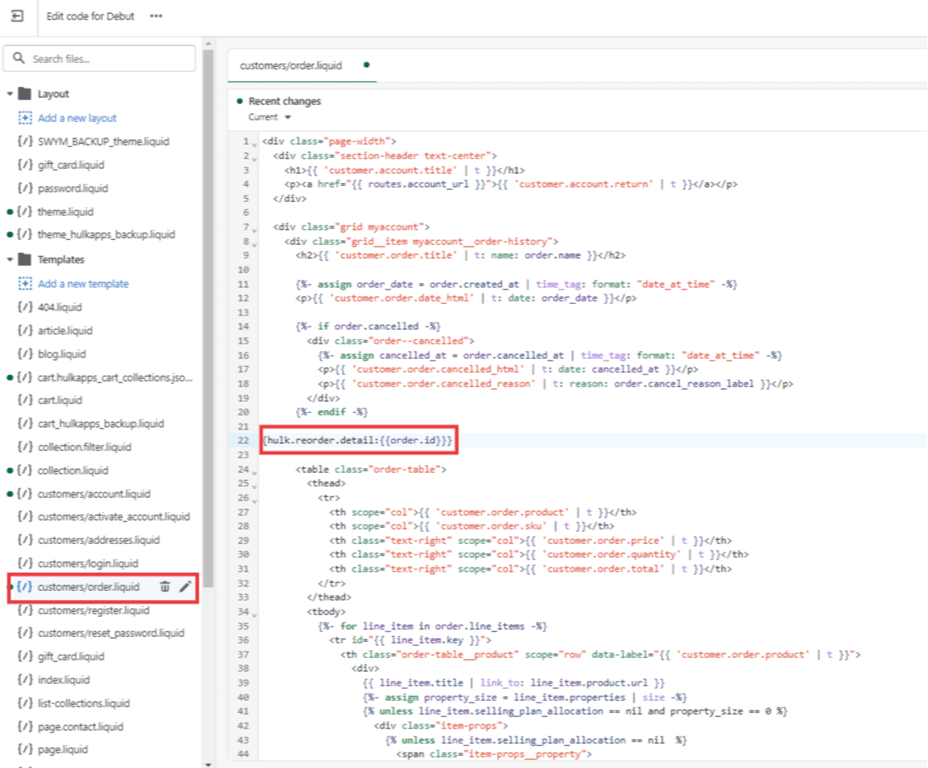Fold code at line 7 arrow
This screenshot has height=768, width=928.
coord(254,230)
